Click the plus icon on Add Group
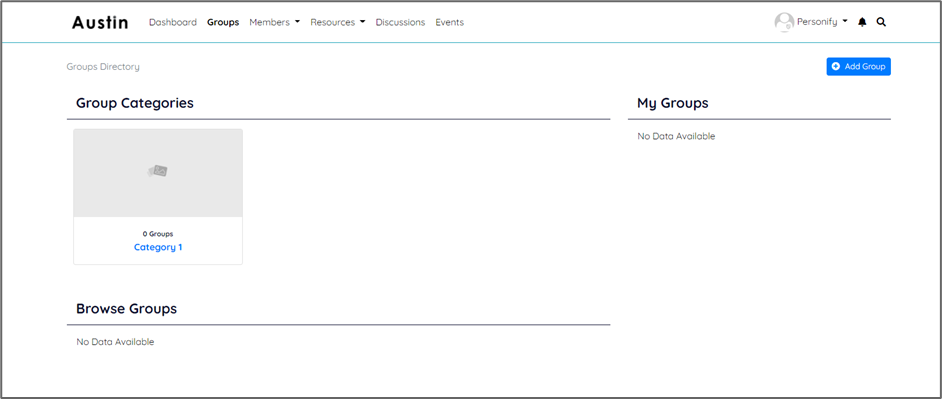The height and width of the screenshot is (399, 942). (836, 67)
